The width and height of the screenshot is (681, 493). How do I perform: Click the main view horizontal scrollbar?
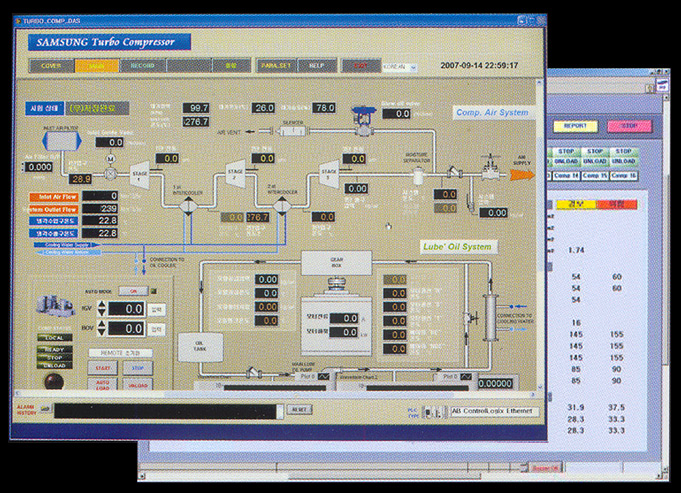(274, 394)
